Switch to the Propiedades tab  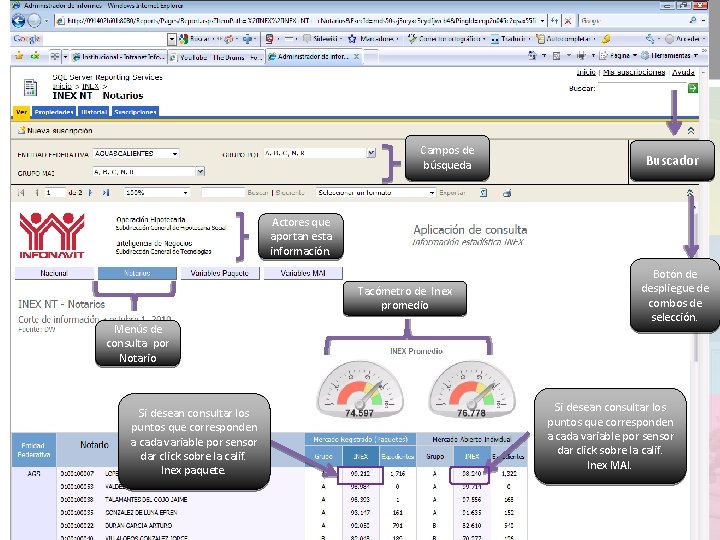coord(54,112)
